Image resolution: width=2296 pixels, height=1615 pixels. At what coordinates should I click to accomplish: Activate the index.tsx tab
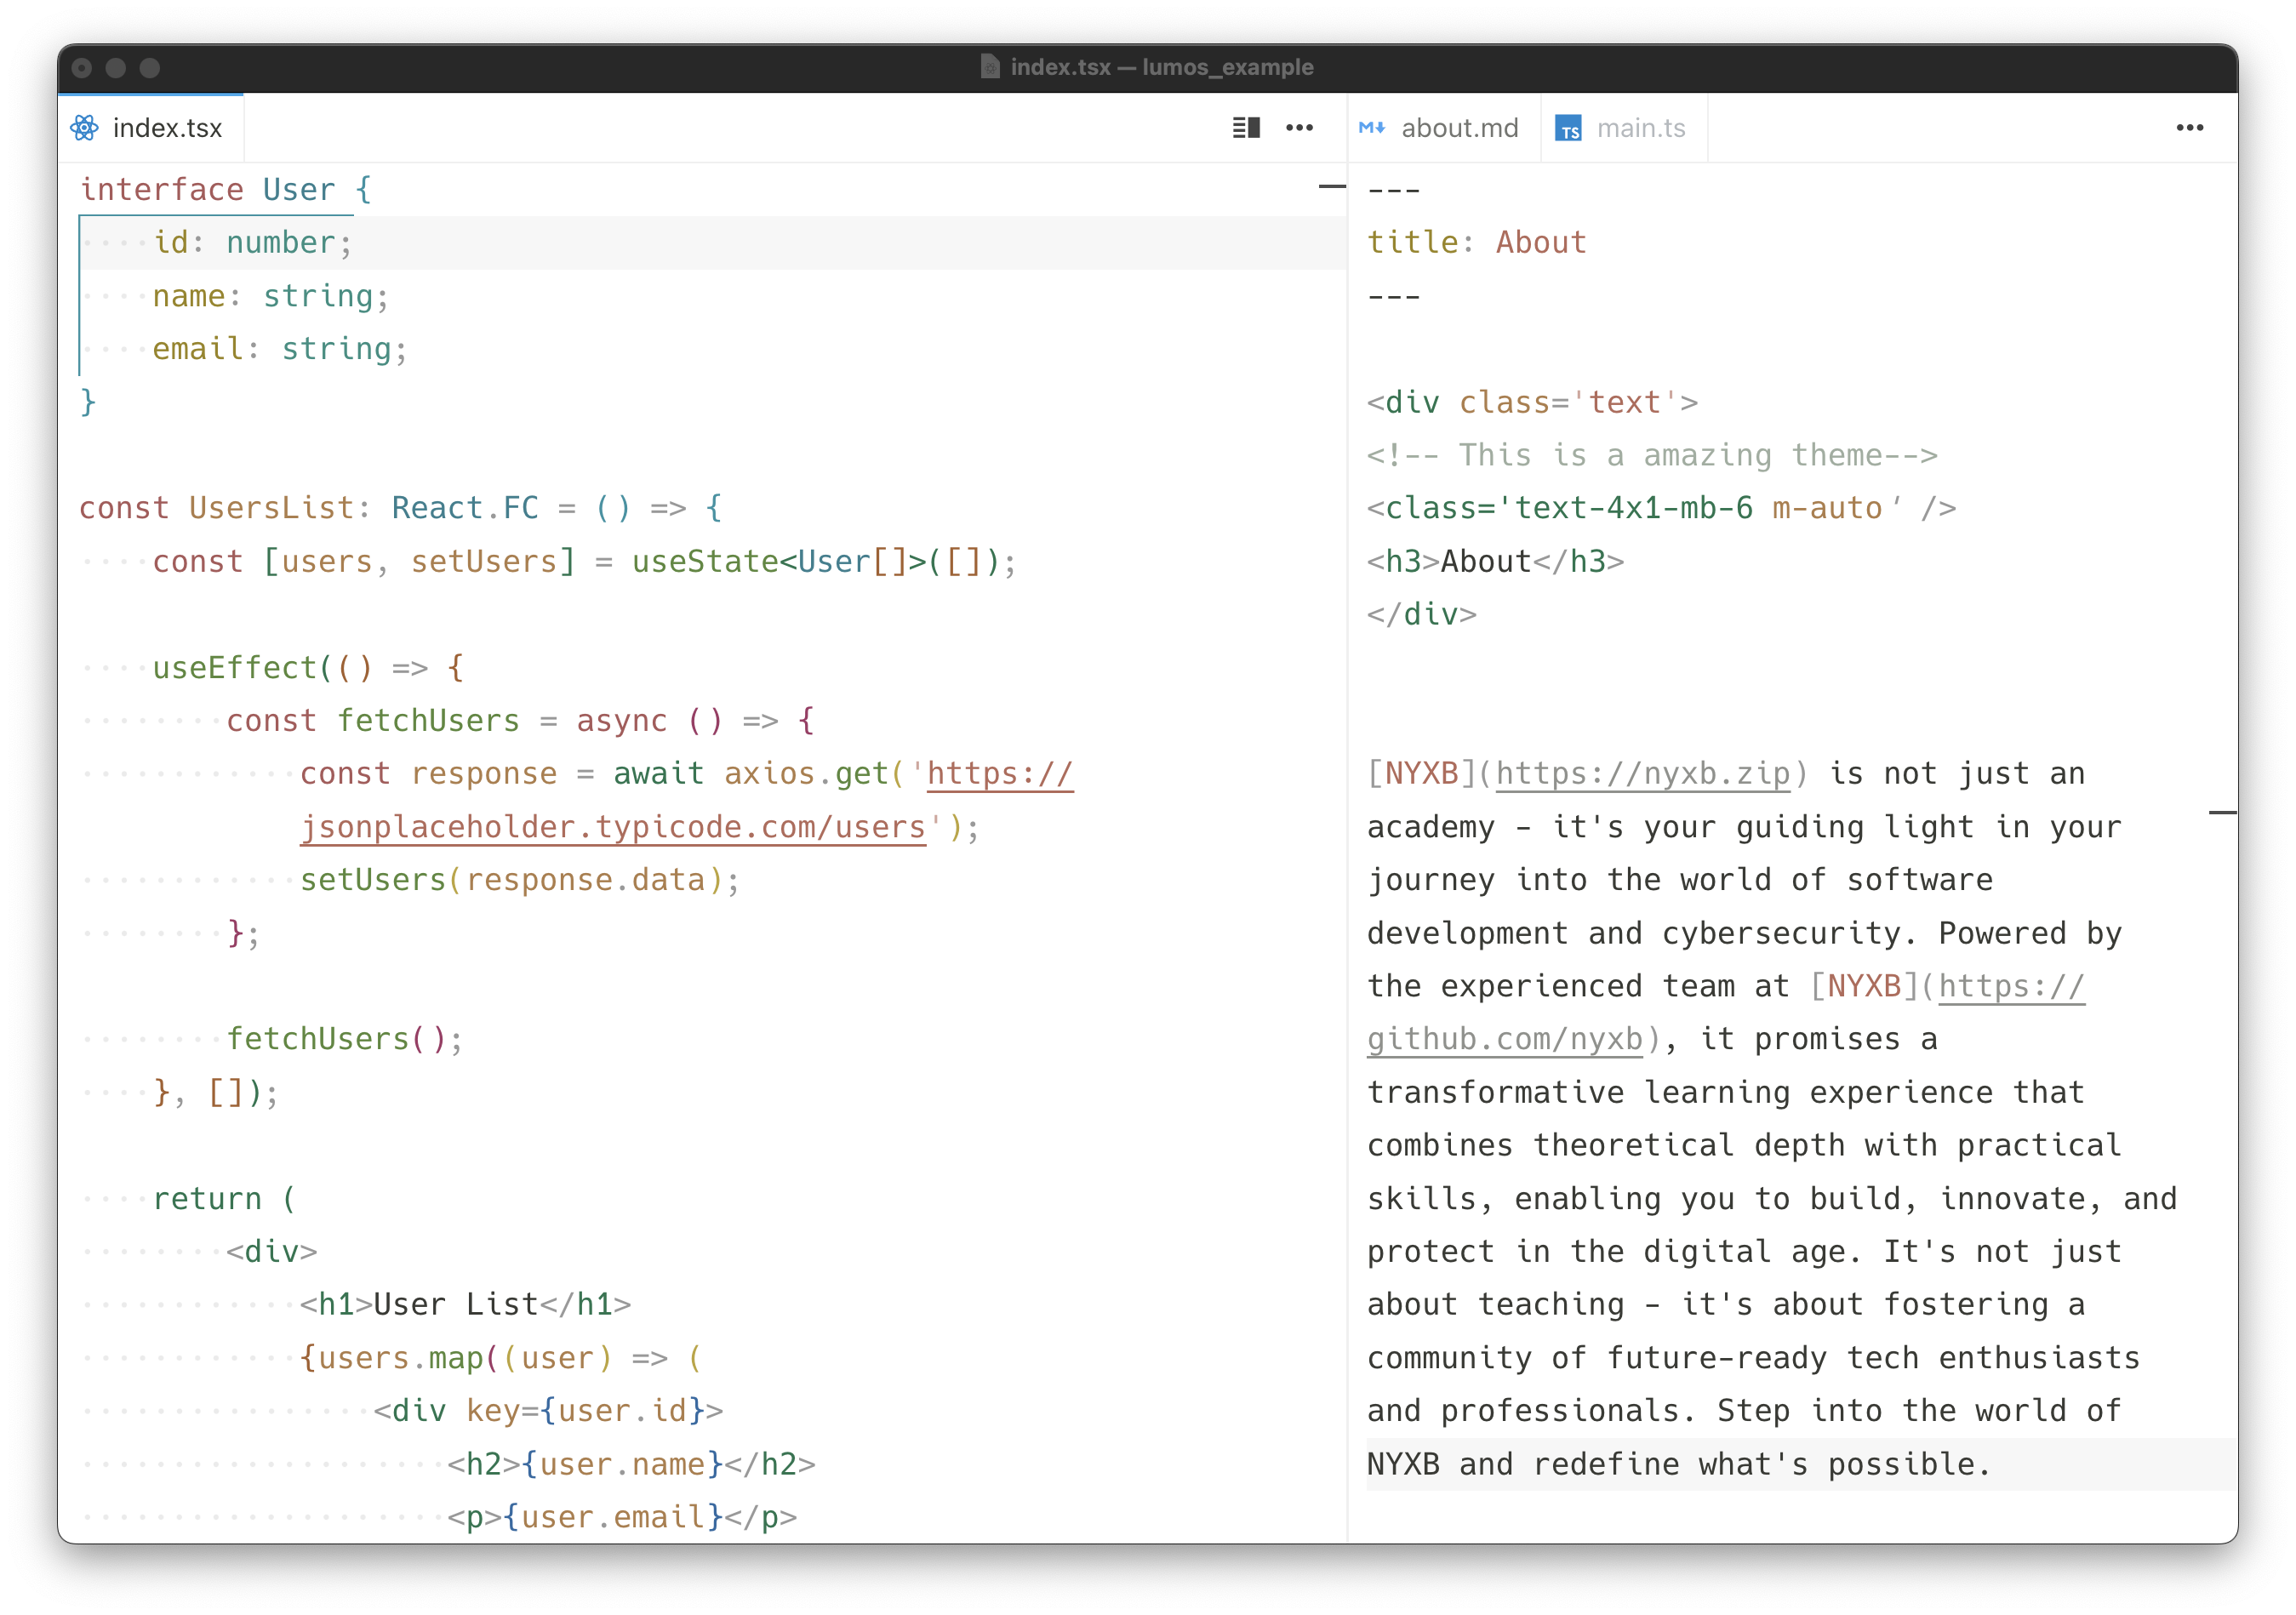(x=167, y=128)
